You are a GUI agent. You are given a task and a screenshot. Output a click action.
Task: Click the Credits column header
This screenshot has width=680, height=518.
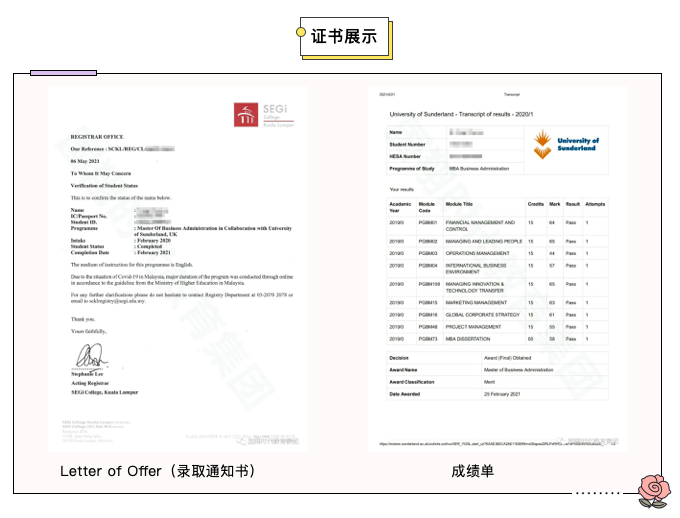536,204
